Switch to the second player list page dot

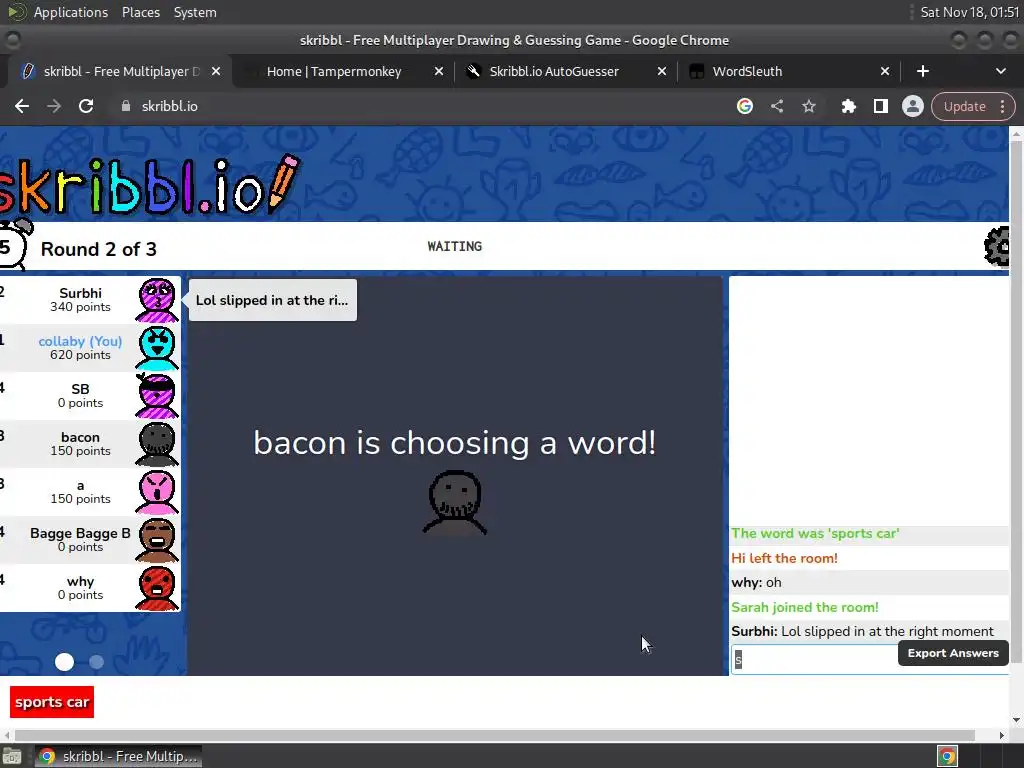point(96,662)
